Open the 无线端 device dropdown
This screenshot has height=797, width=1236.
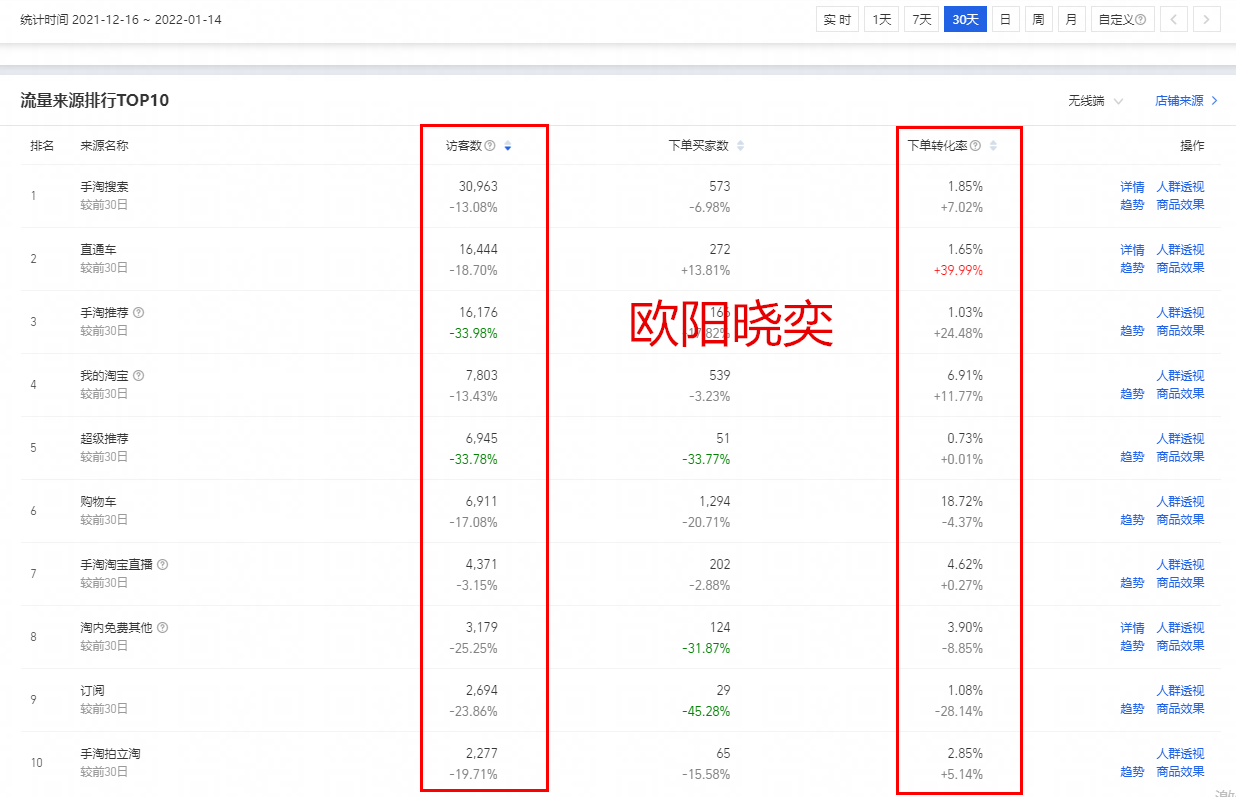click(x=1095, y=101)
